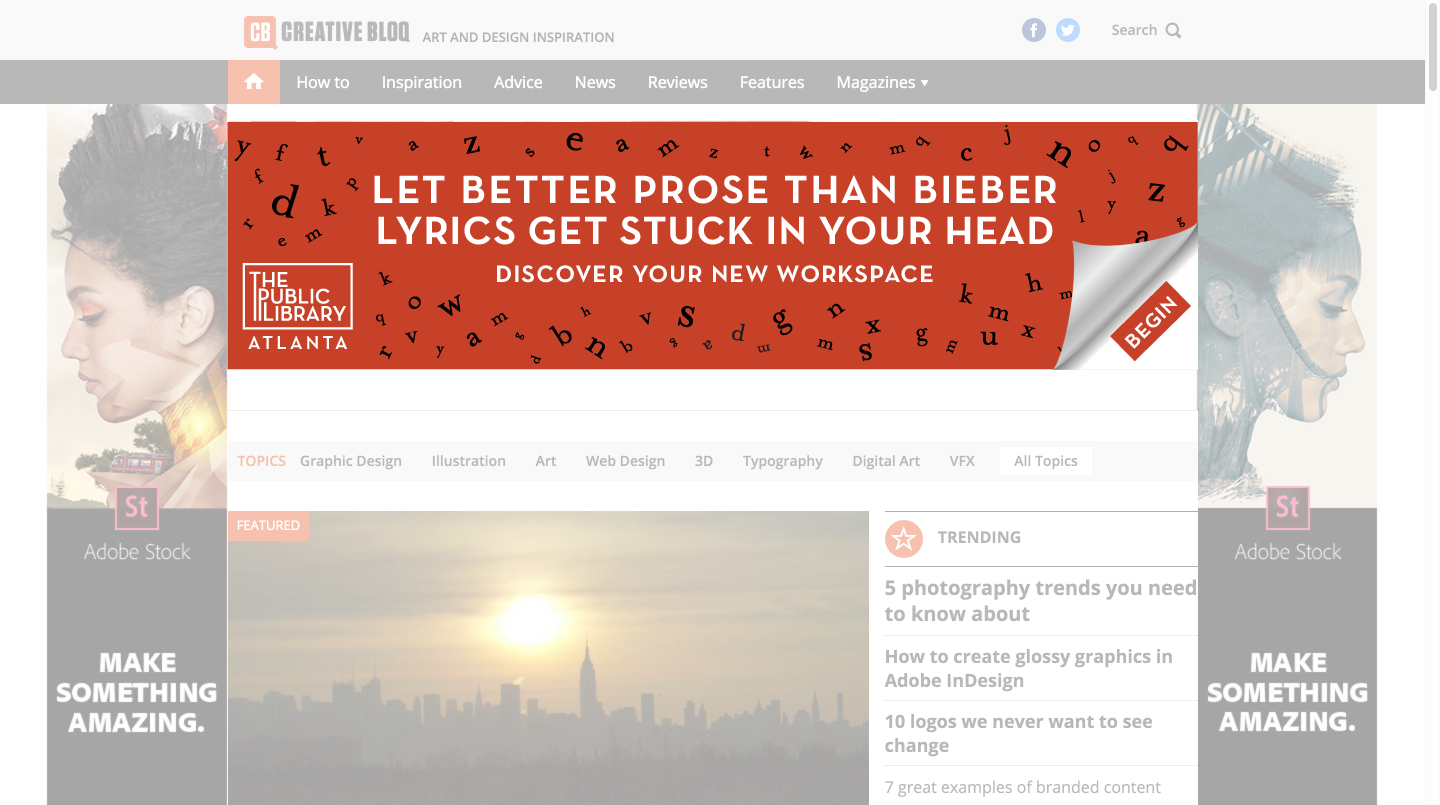This screenshot has width=1440, height=805.
Task: Click the featured skyline sunset image
Action: (548, 658)
